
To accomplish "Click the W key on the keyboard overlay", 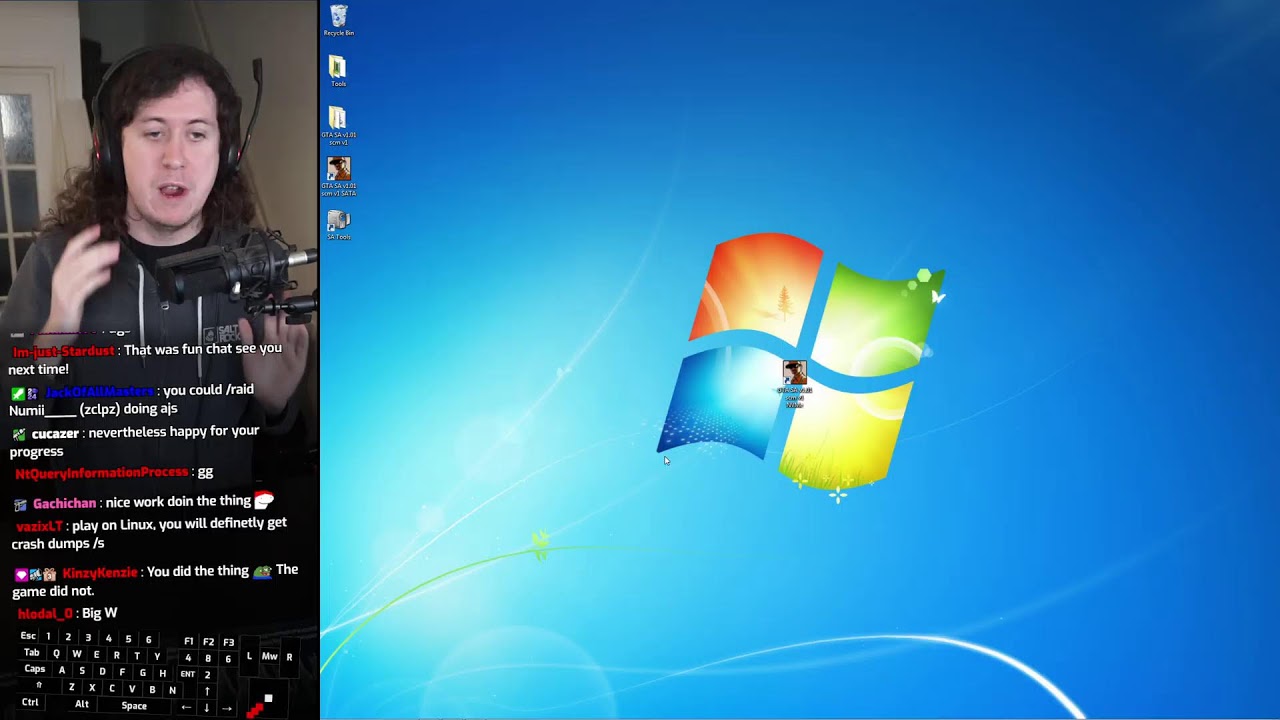I will [76, 654].
